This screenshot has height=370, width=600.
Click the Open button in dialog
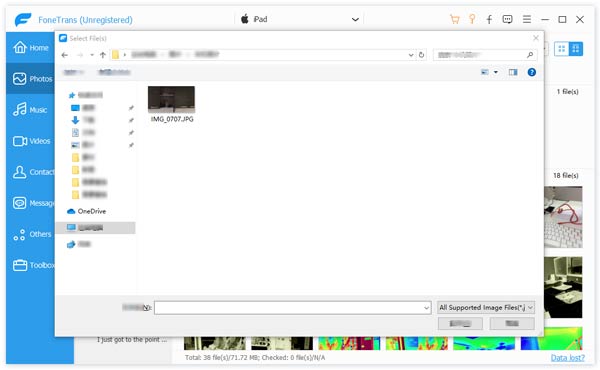460,324
